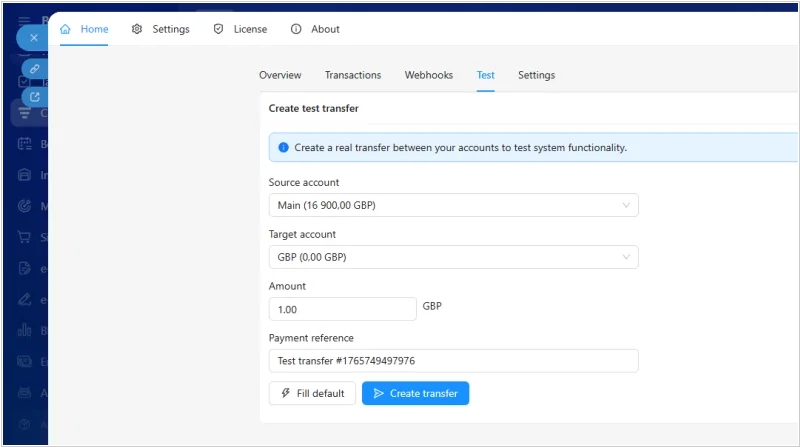Click the Create transfer button
Viewport: 800px width, 447px height.
pyautogui.click(x=415, y=393)
